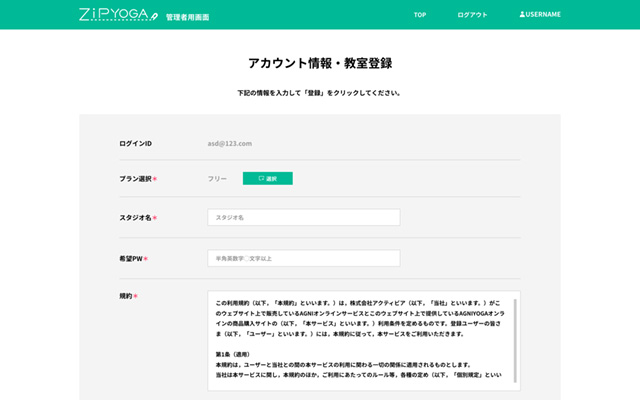The image size is (640, 400).
Task: Click the スタジオ名 field label
Action: [136, 217]
